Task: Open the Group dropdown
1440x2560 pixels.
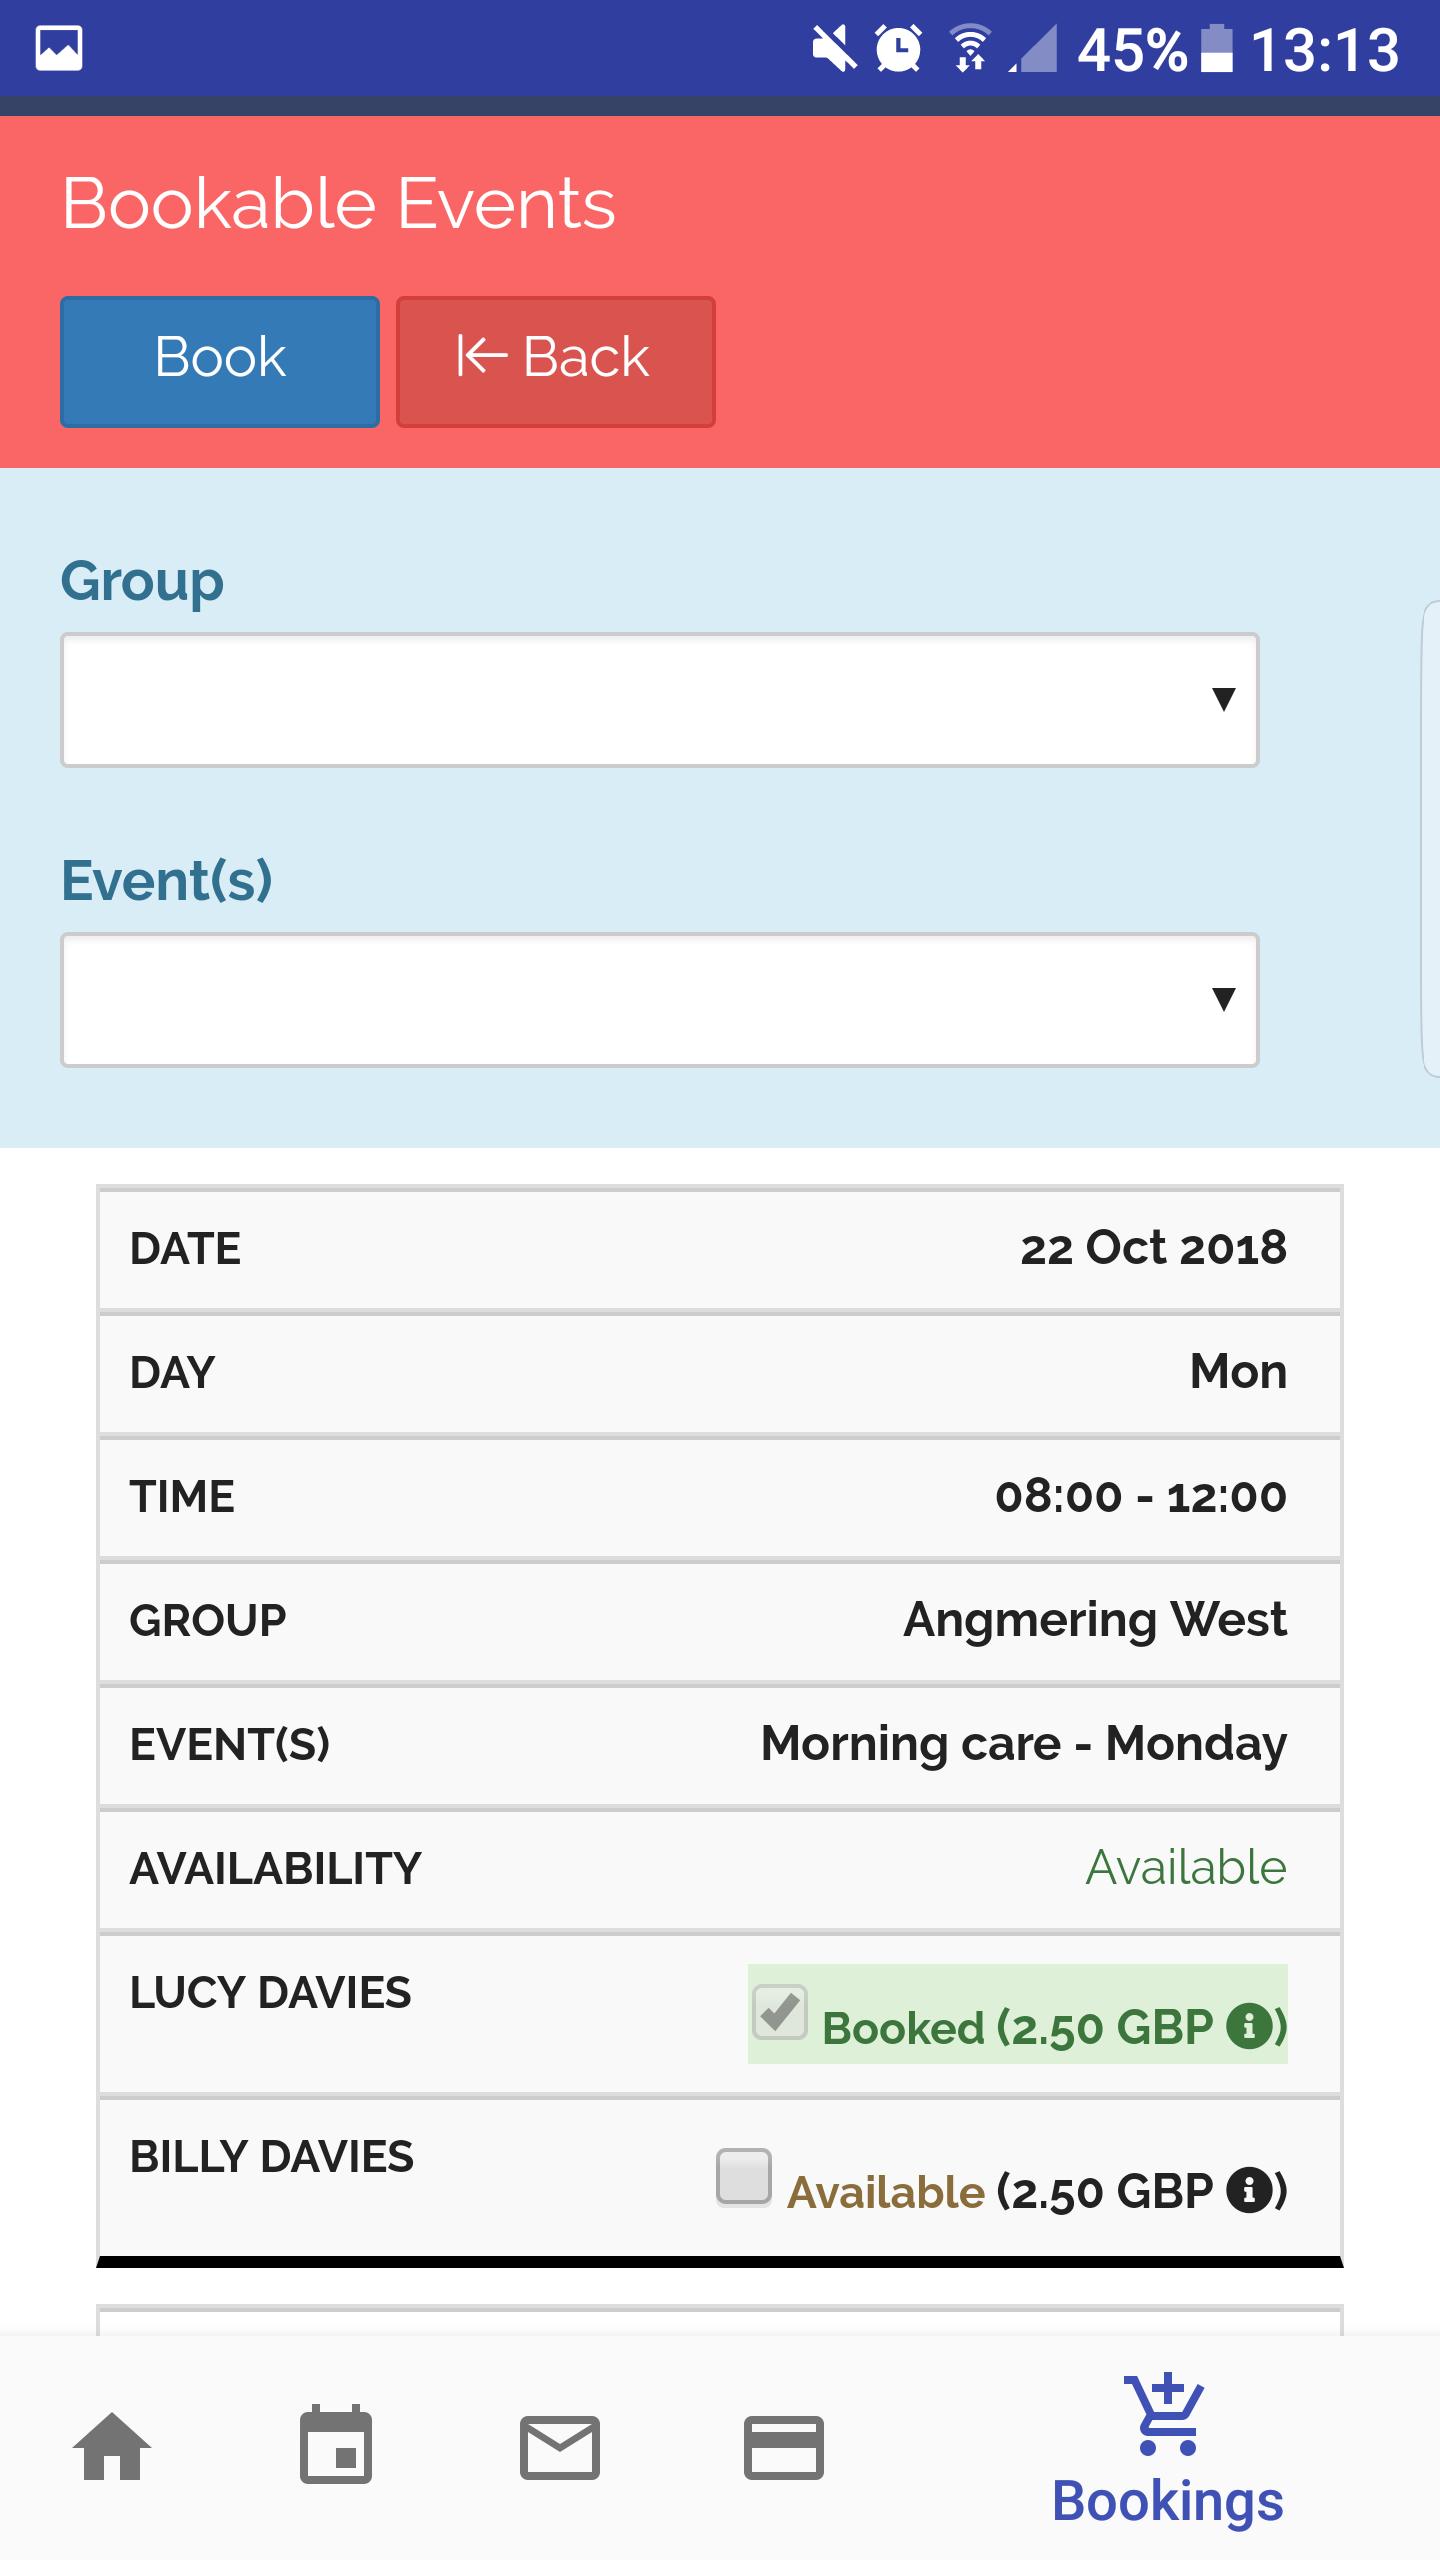Action: (x=660, y=700)
